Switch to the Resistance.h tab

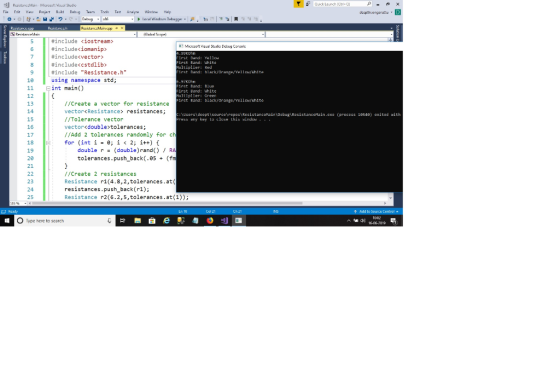pyautogui.click(x=58, y=28)
